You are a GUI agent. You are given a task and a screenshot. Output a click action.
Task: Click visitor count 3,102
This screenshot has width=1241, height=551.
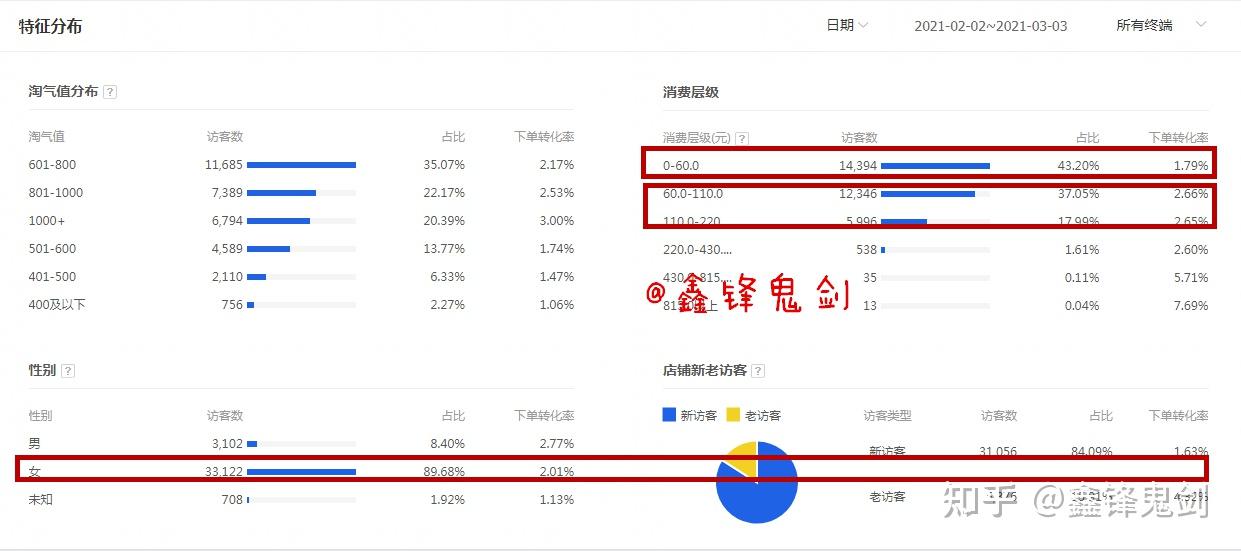click(x=227, y=444)
